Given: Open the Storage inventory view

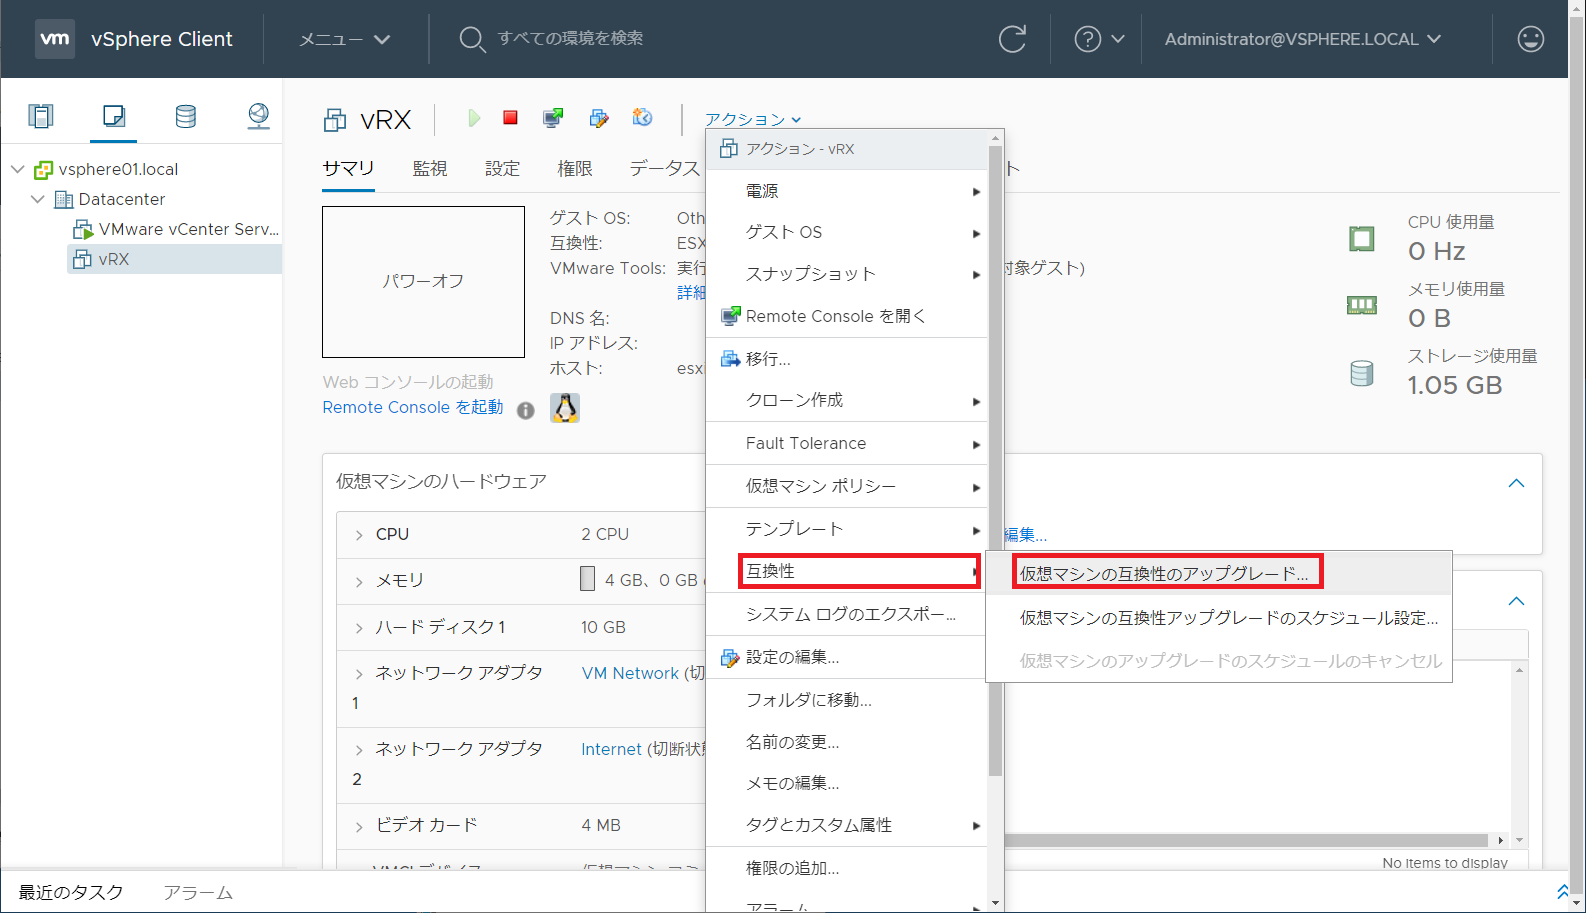Looking at the screenshot, I should point(186,116).
